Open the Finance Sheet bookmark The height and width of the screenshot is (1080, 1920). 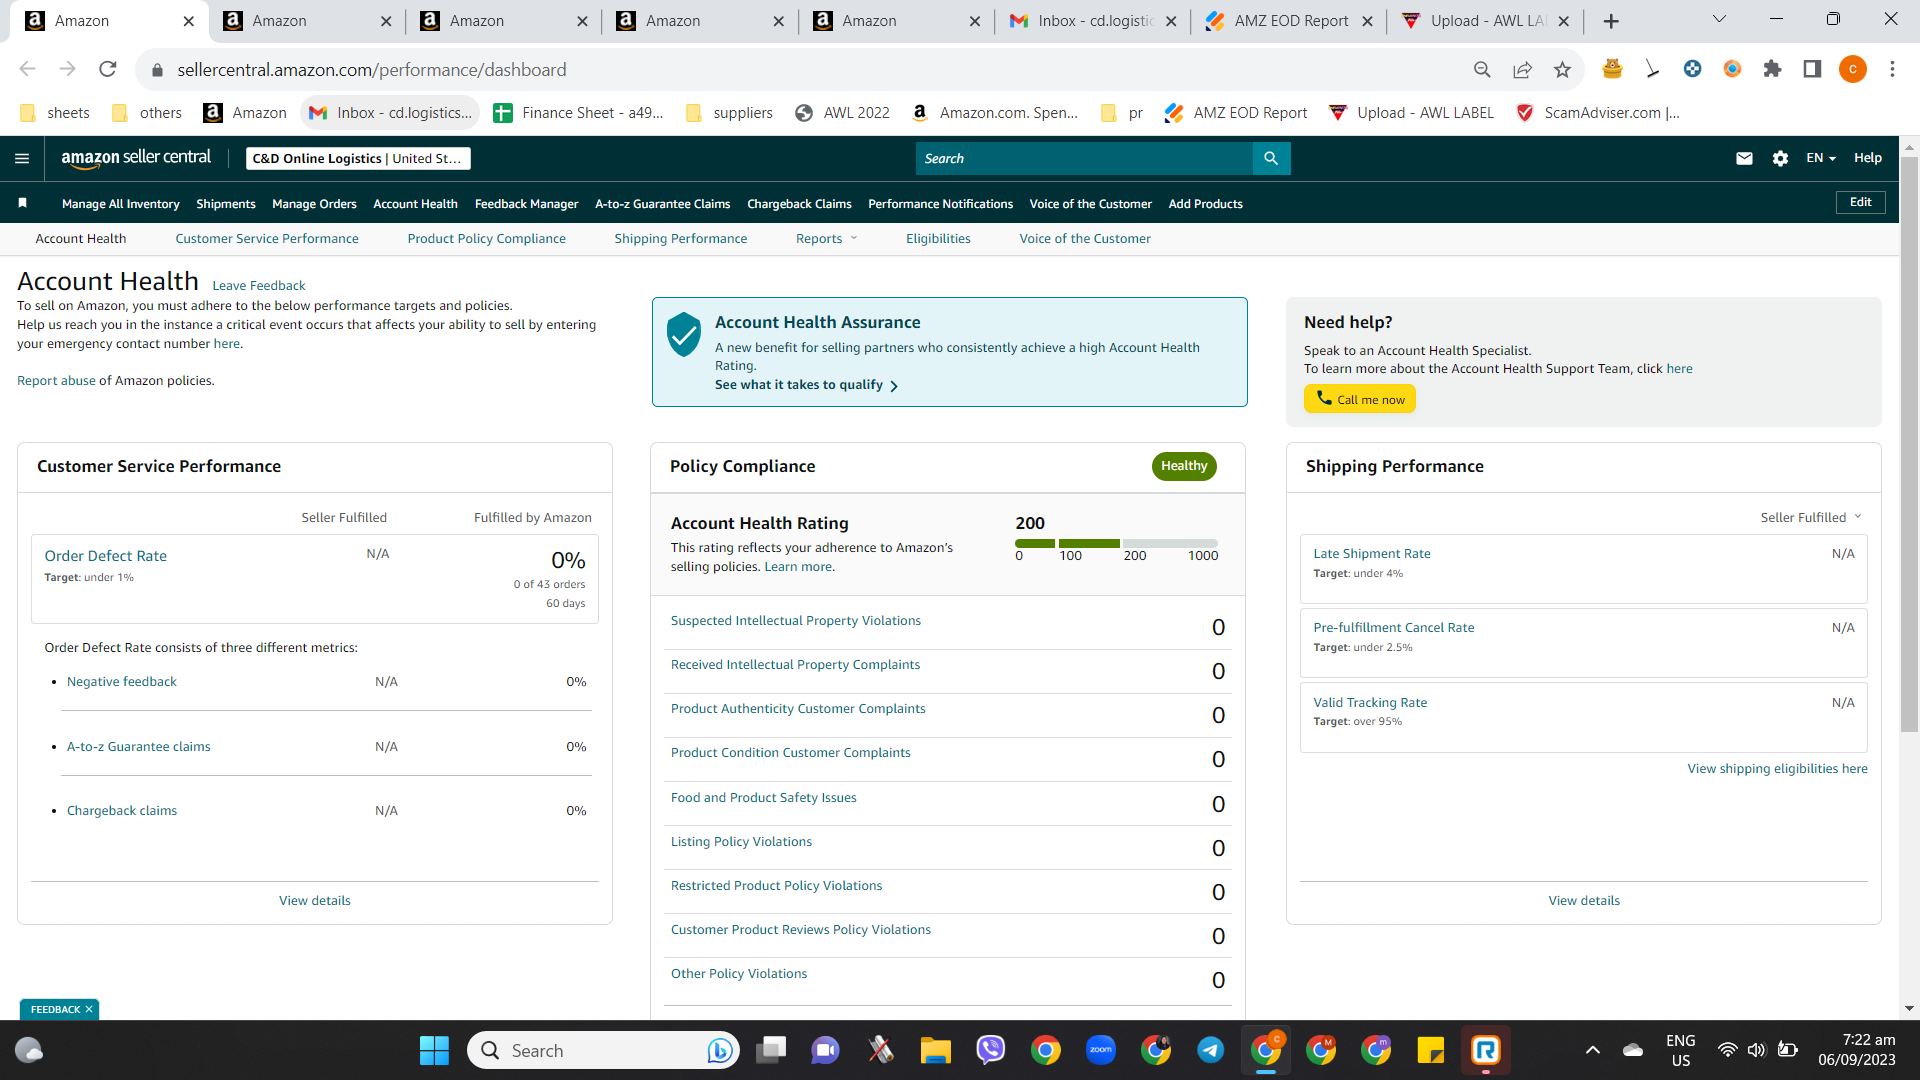point(579,113)
